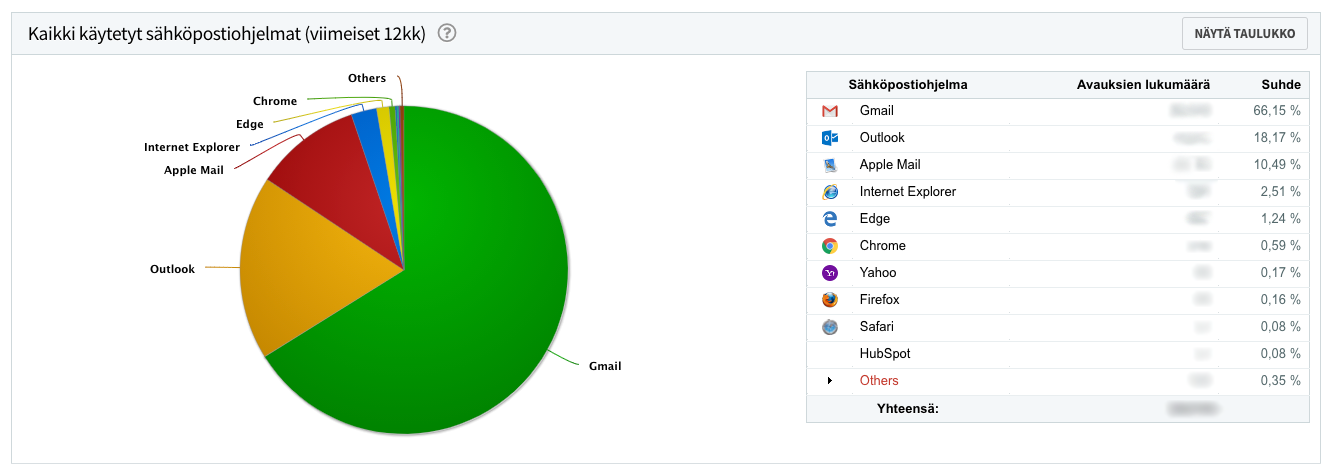This screenshot has width=1334, height=475.
Task: Click the Yhteensä total label
Action: coord(908,408)
